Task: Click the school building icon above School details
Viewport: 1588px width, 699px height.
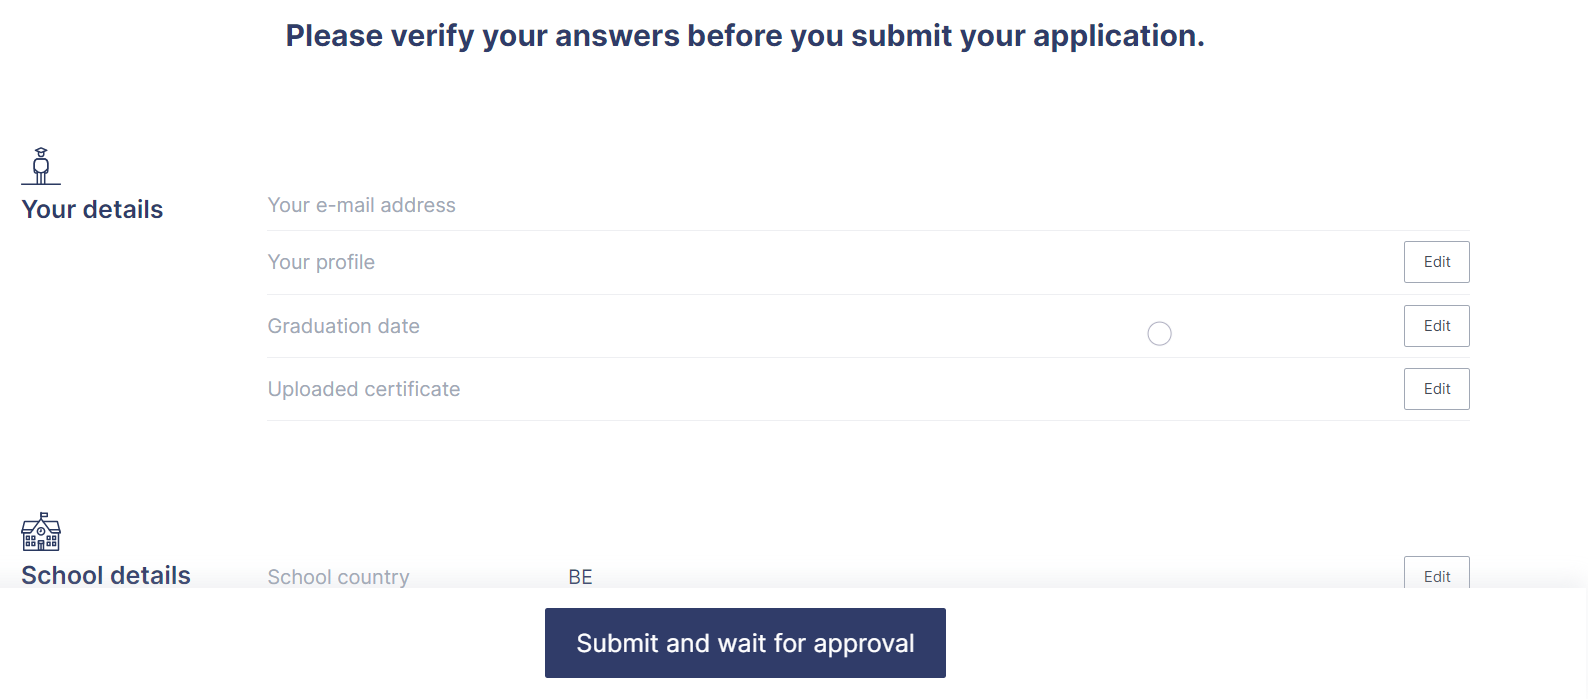Action: (x=40, y=532)
